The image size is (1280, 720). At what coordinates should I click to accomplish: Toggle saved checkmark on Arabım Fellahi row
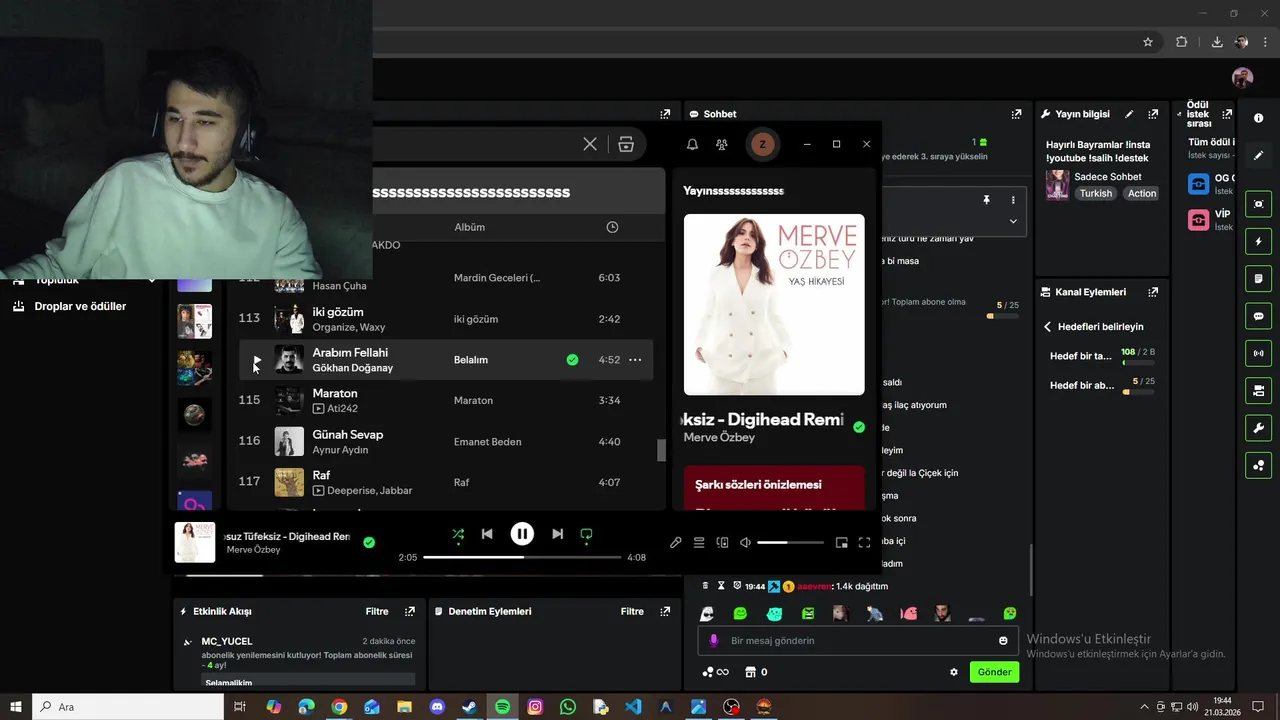coord(572,360)
